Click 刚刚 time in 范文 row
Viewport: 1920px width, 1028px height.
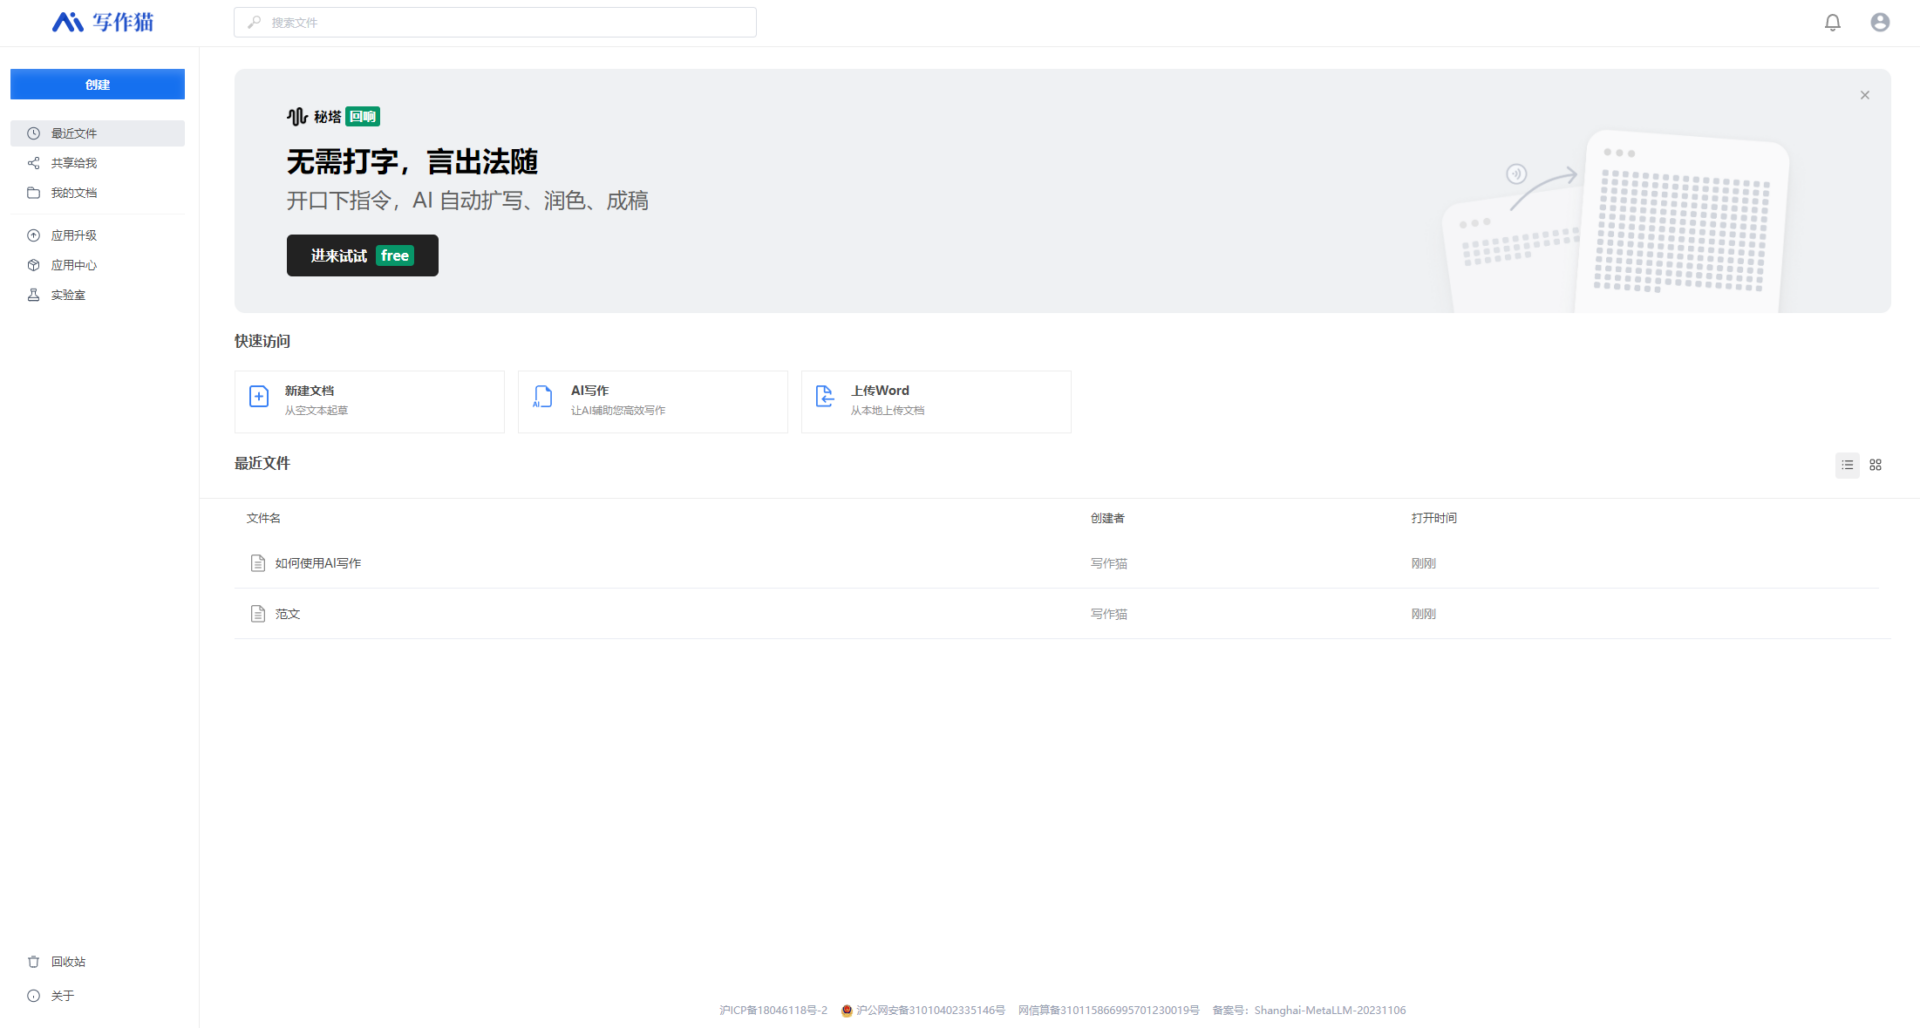[x=1423, y=614]
